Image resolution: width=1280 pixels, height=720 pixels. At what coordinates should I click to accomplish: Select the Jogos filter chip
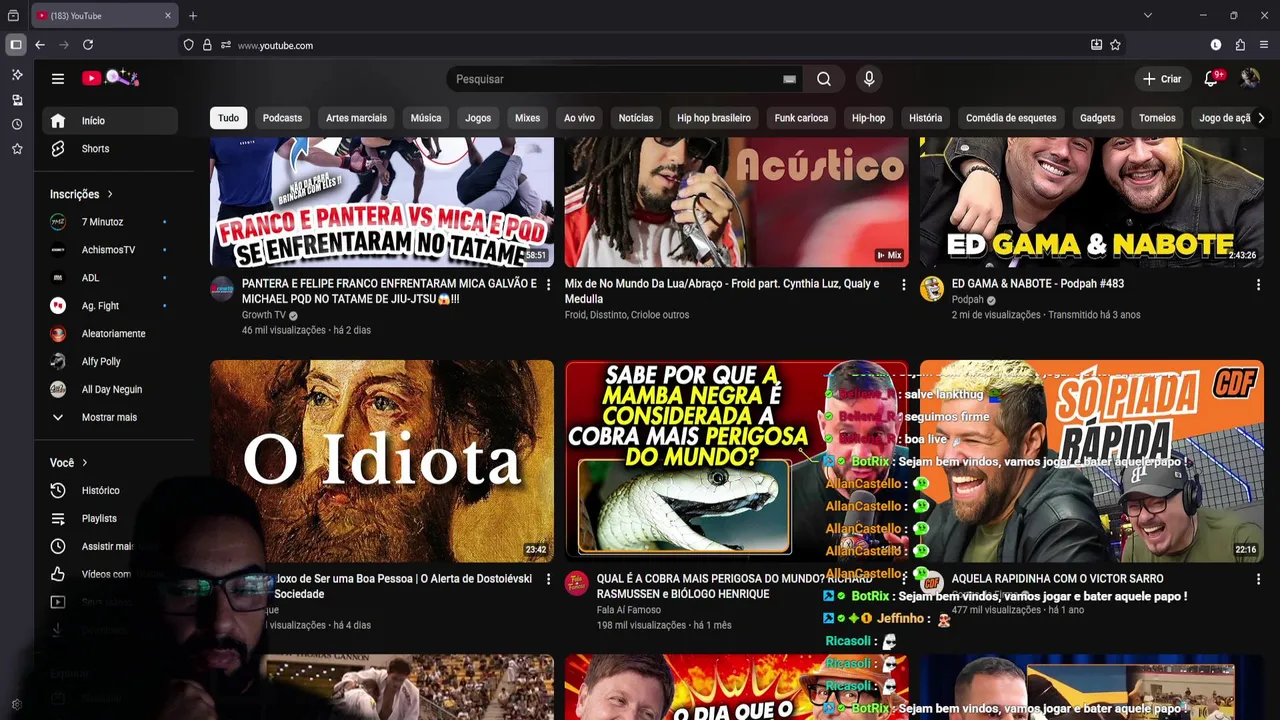[x=478, y=118]
